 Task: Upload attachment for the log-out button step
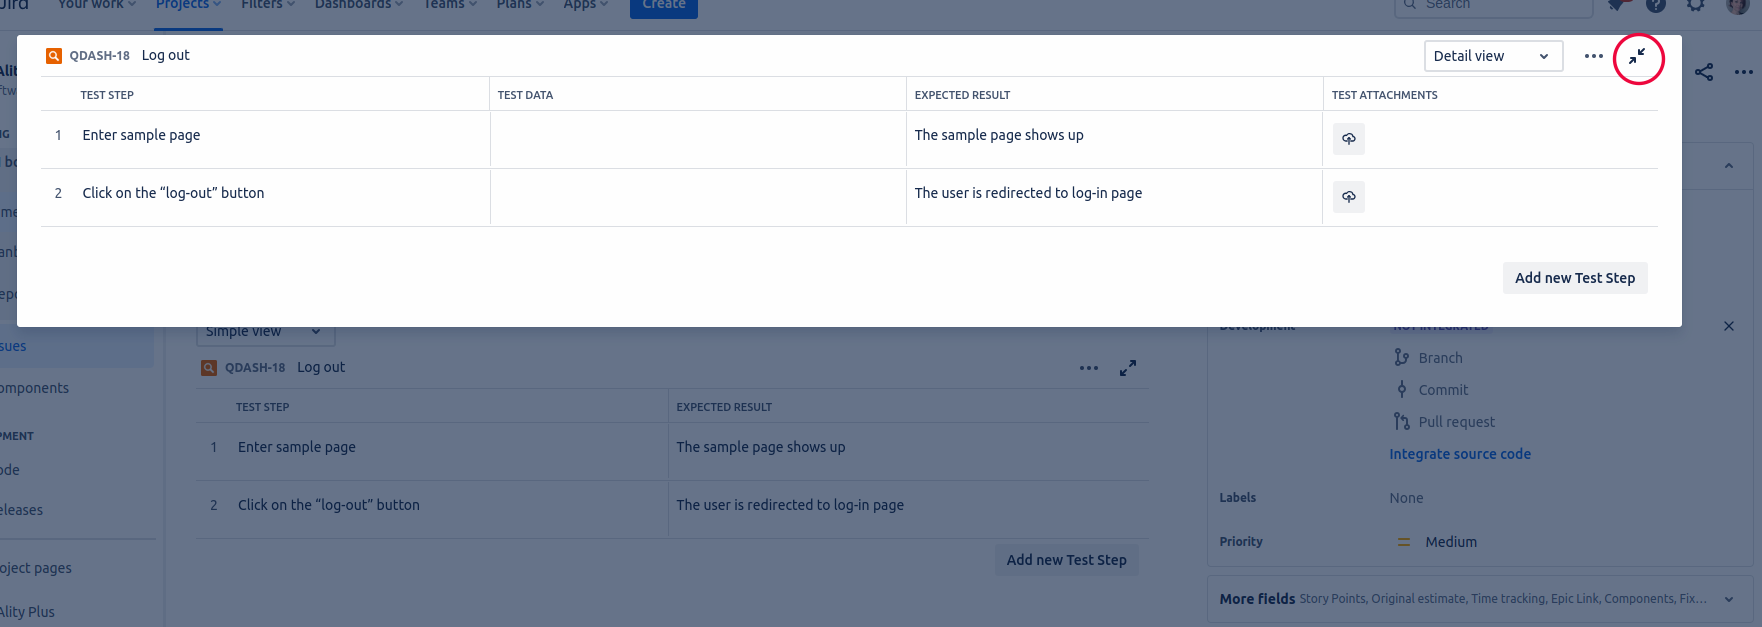(1349, 197)
